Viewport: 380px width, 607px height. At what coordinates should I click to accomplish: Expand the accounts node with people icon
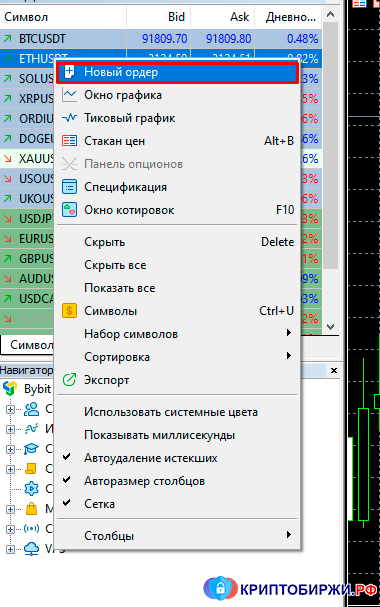coord(10,409)
